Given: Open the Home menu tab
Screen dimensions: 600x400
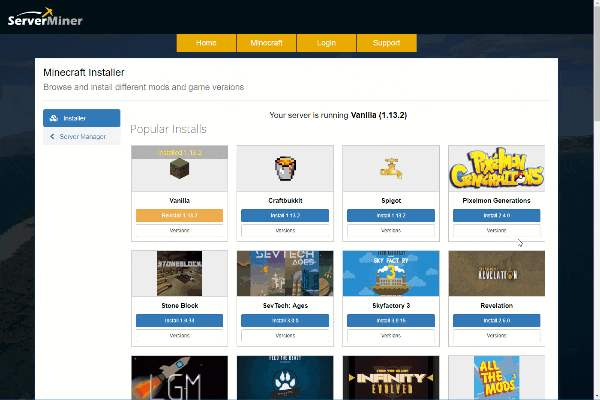Looking at the screenshot, I should click(206, 43).
